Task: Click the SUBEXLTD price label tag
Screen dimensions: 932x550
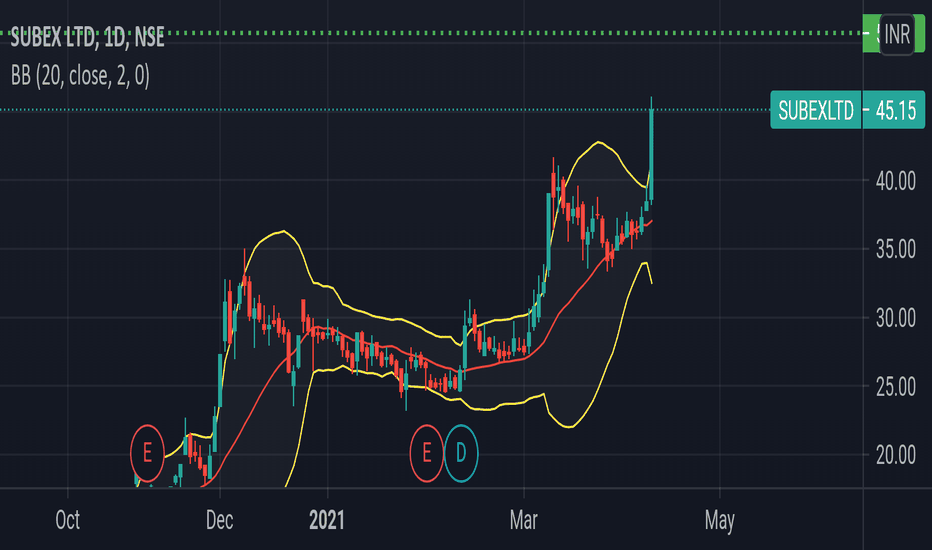Action: [x=816, y=110]
